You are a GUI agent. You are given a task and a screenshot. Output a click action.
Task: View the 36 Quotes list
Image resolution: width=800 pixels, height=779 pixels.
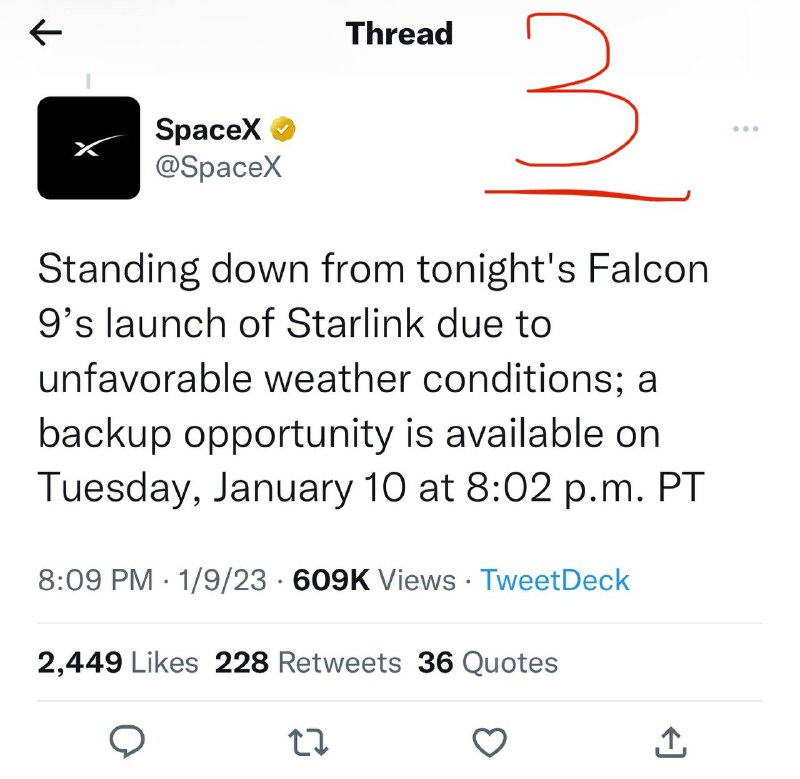pyautogui.click(x=488, y=663)
